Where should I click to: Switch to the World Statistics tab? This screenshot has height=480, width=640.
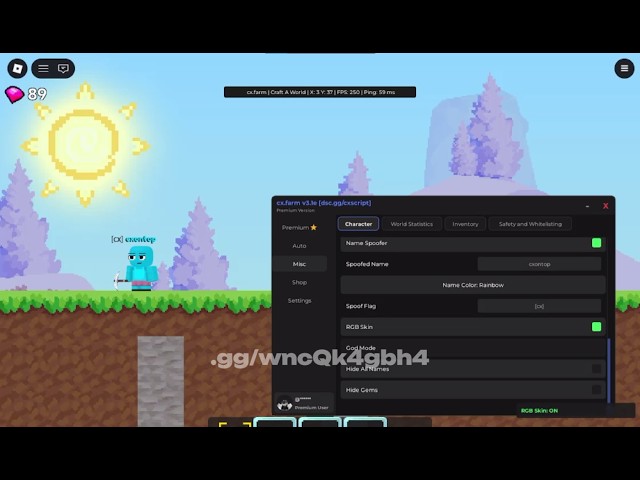(411, 224)
